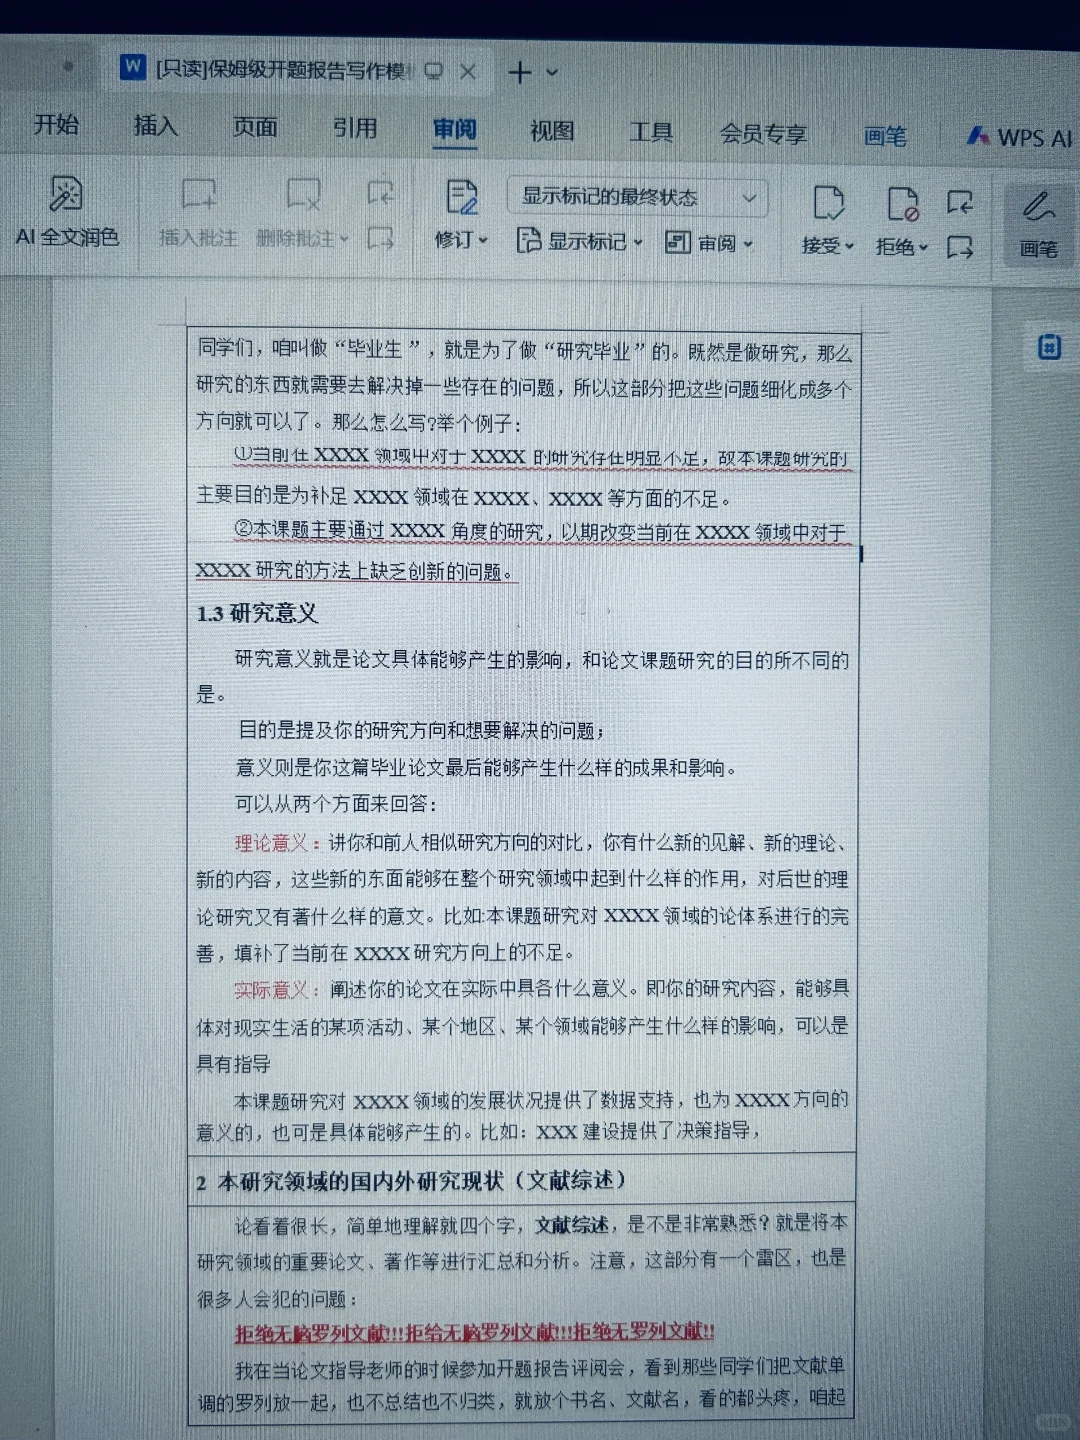Screen dimensions: 1080x1440
Task: Jump to the next revision icon
Action: point(960,247)
